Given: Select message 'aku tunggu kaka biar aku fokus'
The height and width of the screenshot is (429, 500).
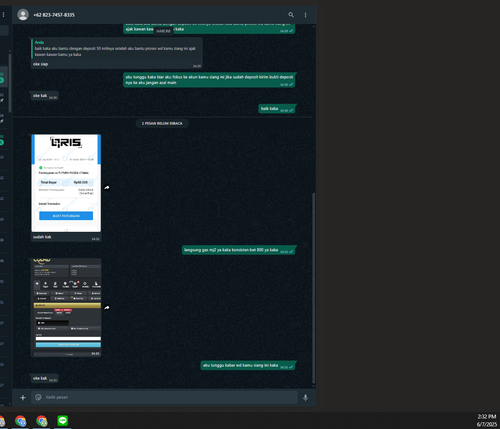Looking at the screenshot, I should (209, 80).
